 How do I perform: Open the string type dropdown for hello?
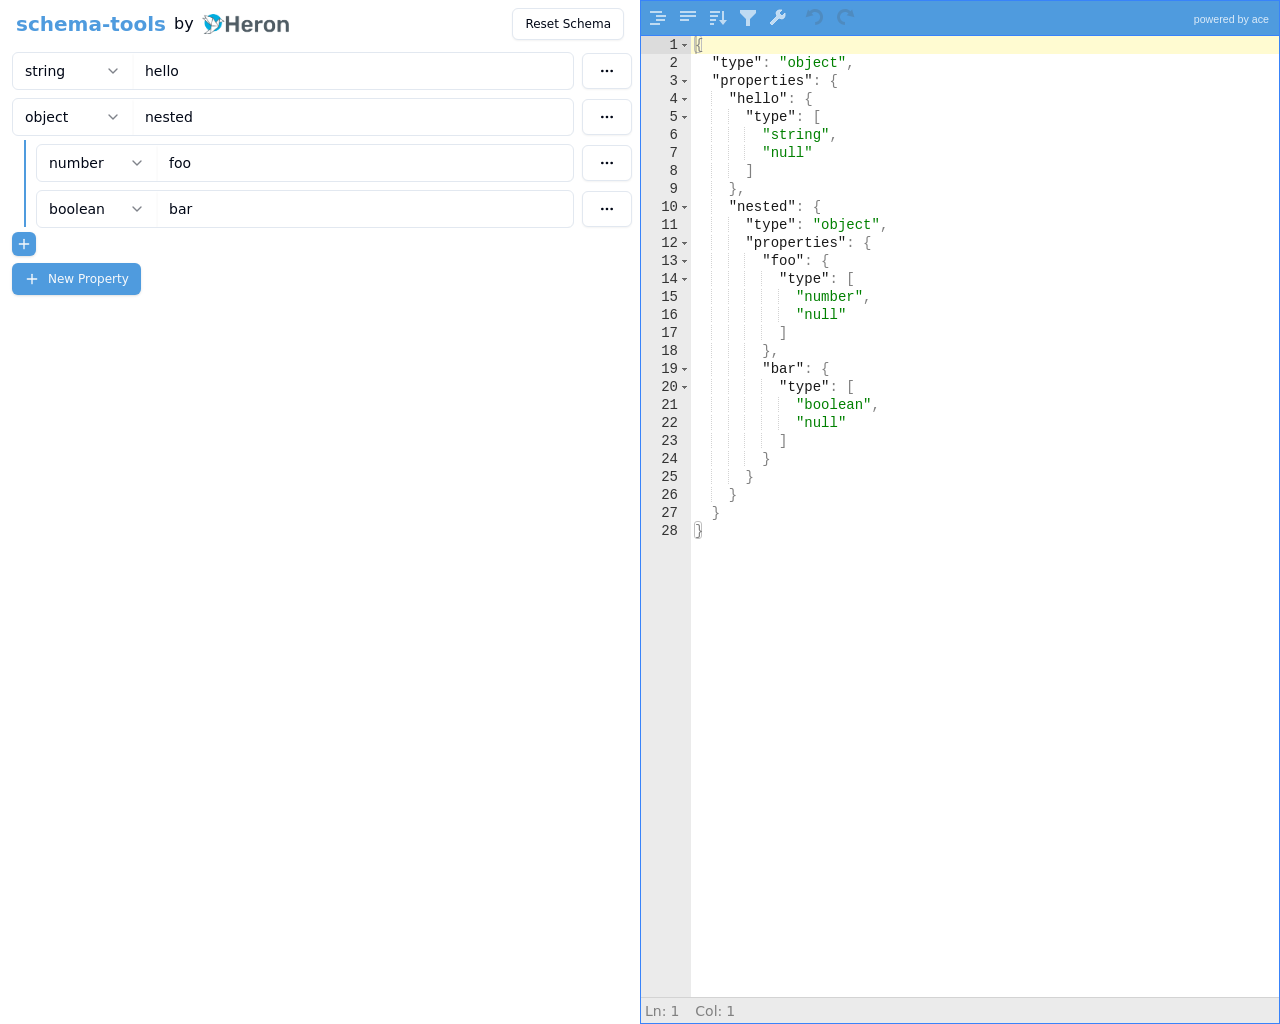click(72, 71)
